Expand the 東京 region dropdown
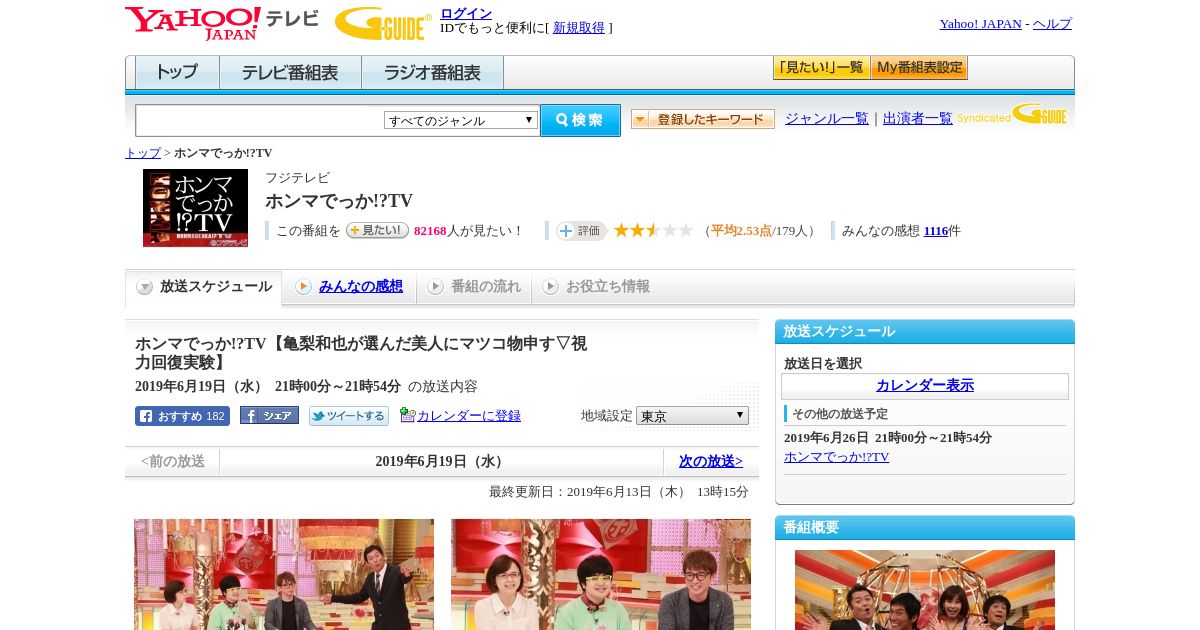This screenshot has width=1200, height=630. pos(692,415)
